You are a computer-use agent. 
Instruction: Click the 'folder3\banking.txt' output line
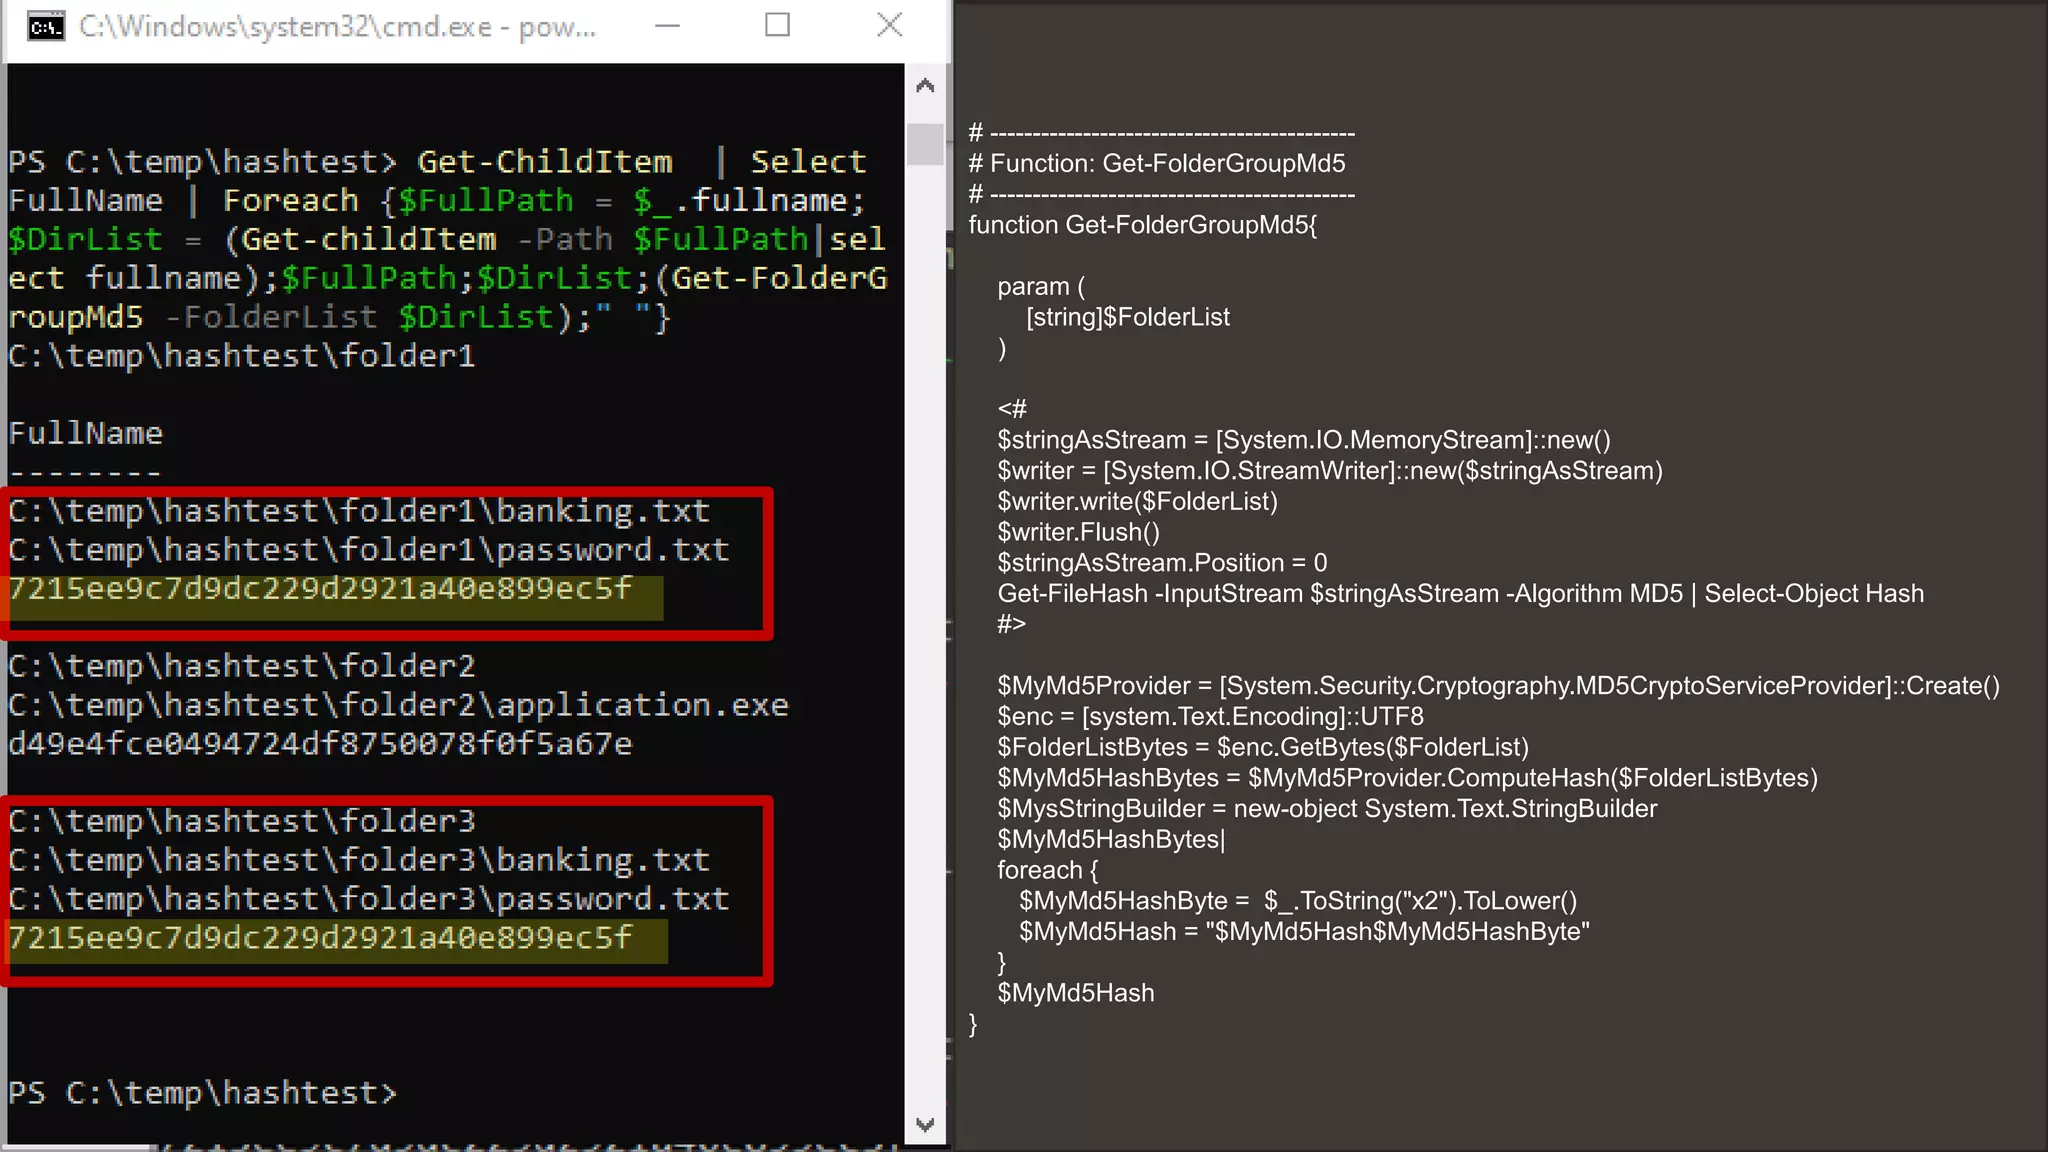359,860
